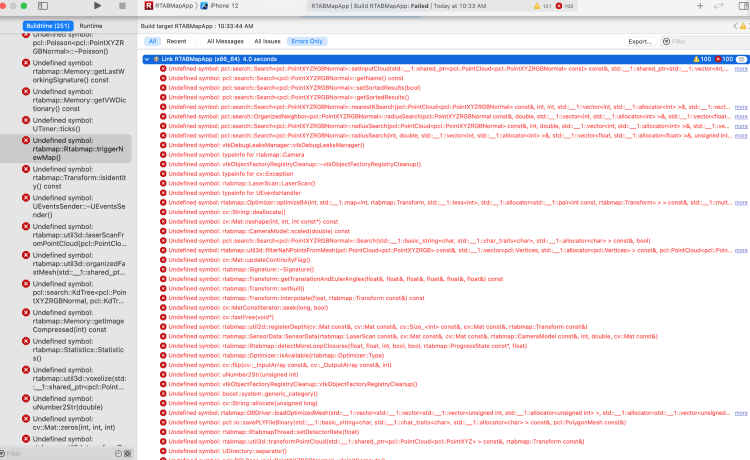Select the Recent scope button

tap(177, 41)
